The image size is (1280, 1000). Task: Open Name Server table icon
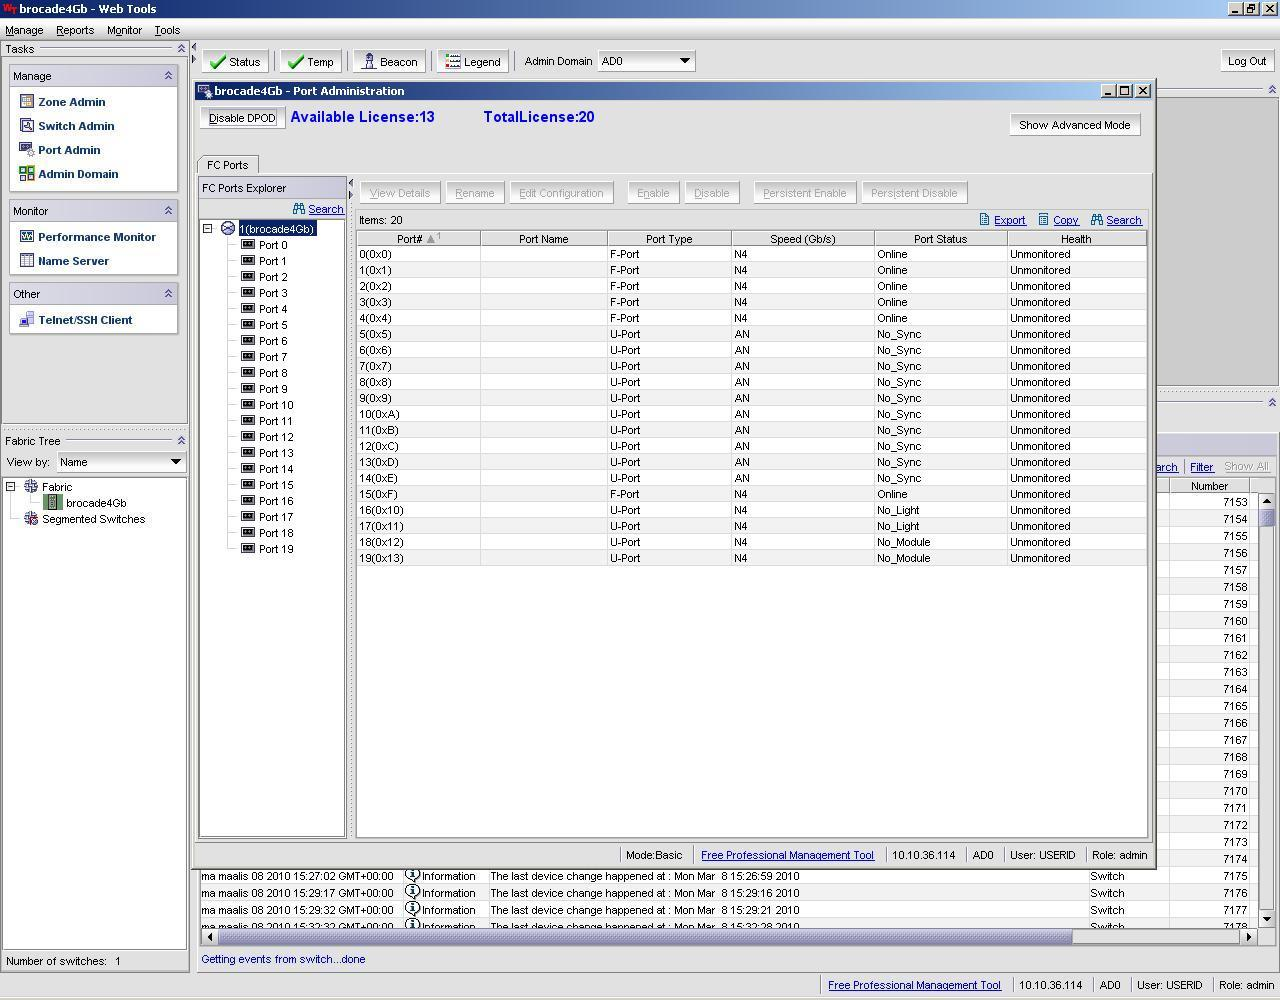point(27,260)
